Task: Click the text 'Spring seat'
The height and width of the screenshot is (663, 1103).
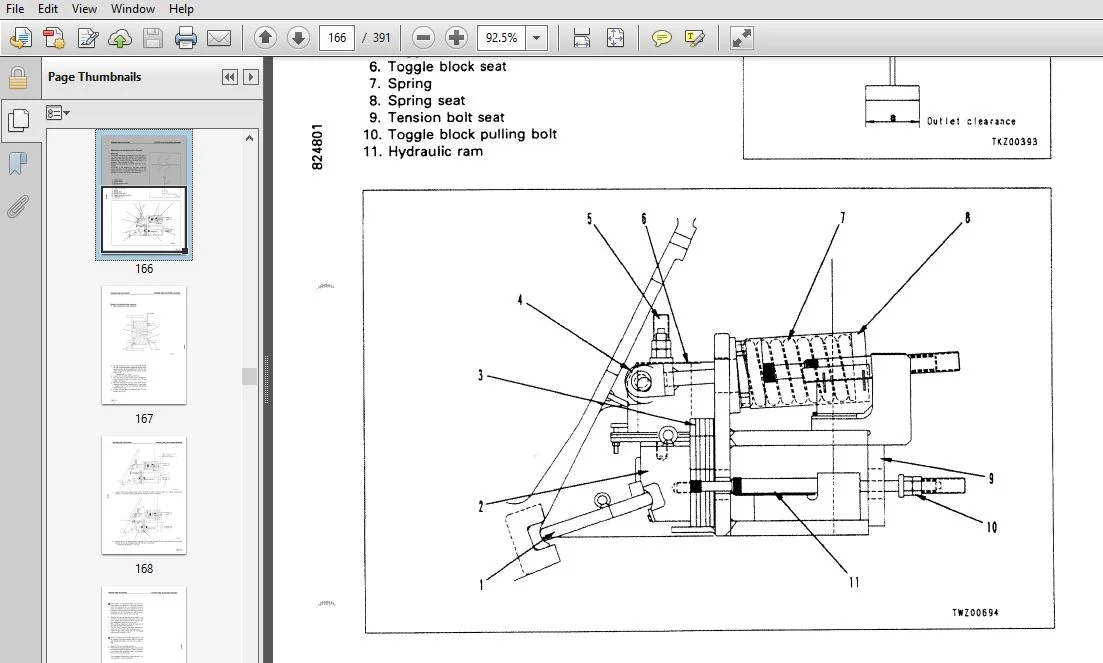Action: (x=426, y=101)
